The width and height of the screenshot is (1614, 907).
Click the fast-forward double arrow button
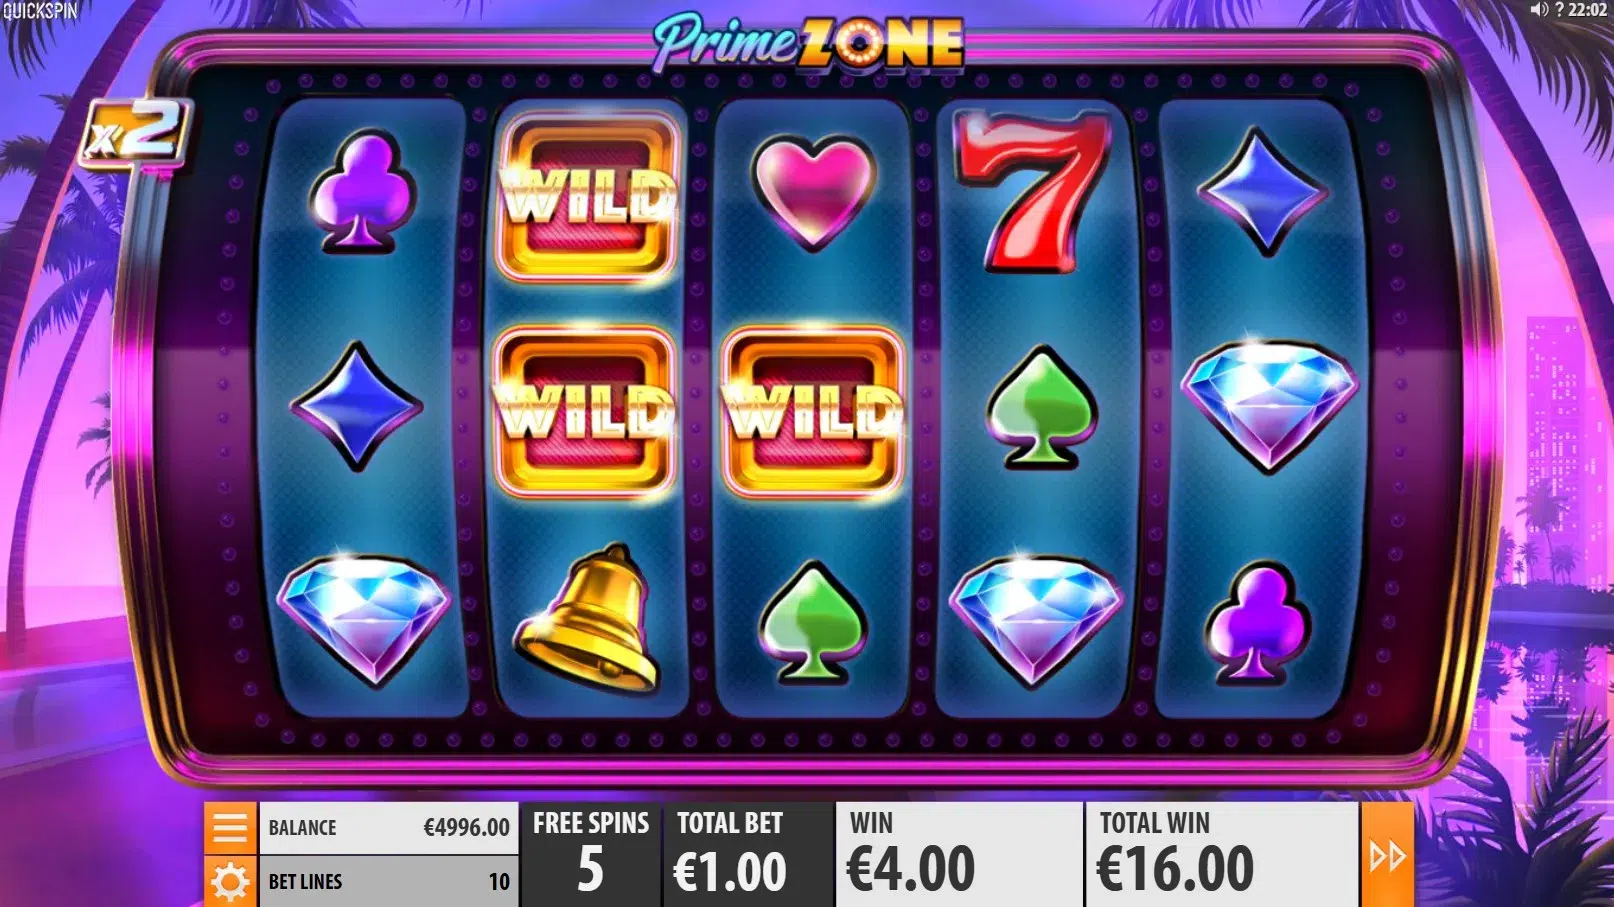pos(1387,856)
